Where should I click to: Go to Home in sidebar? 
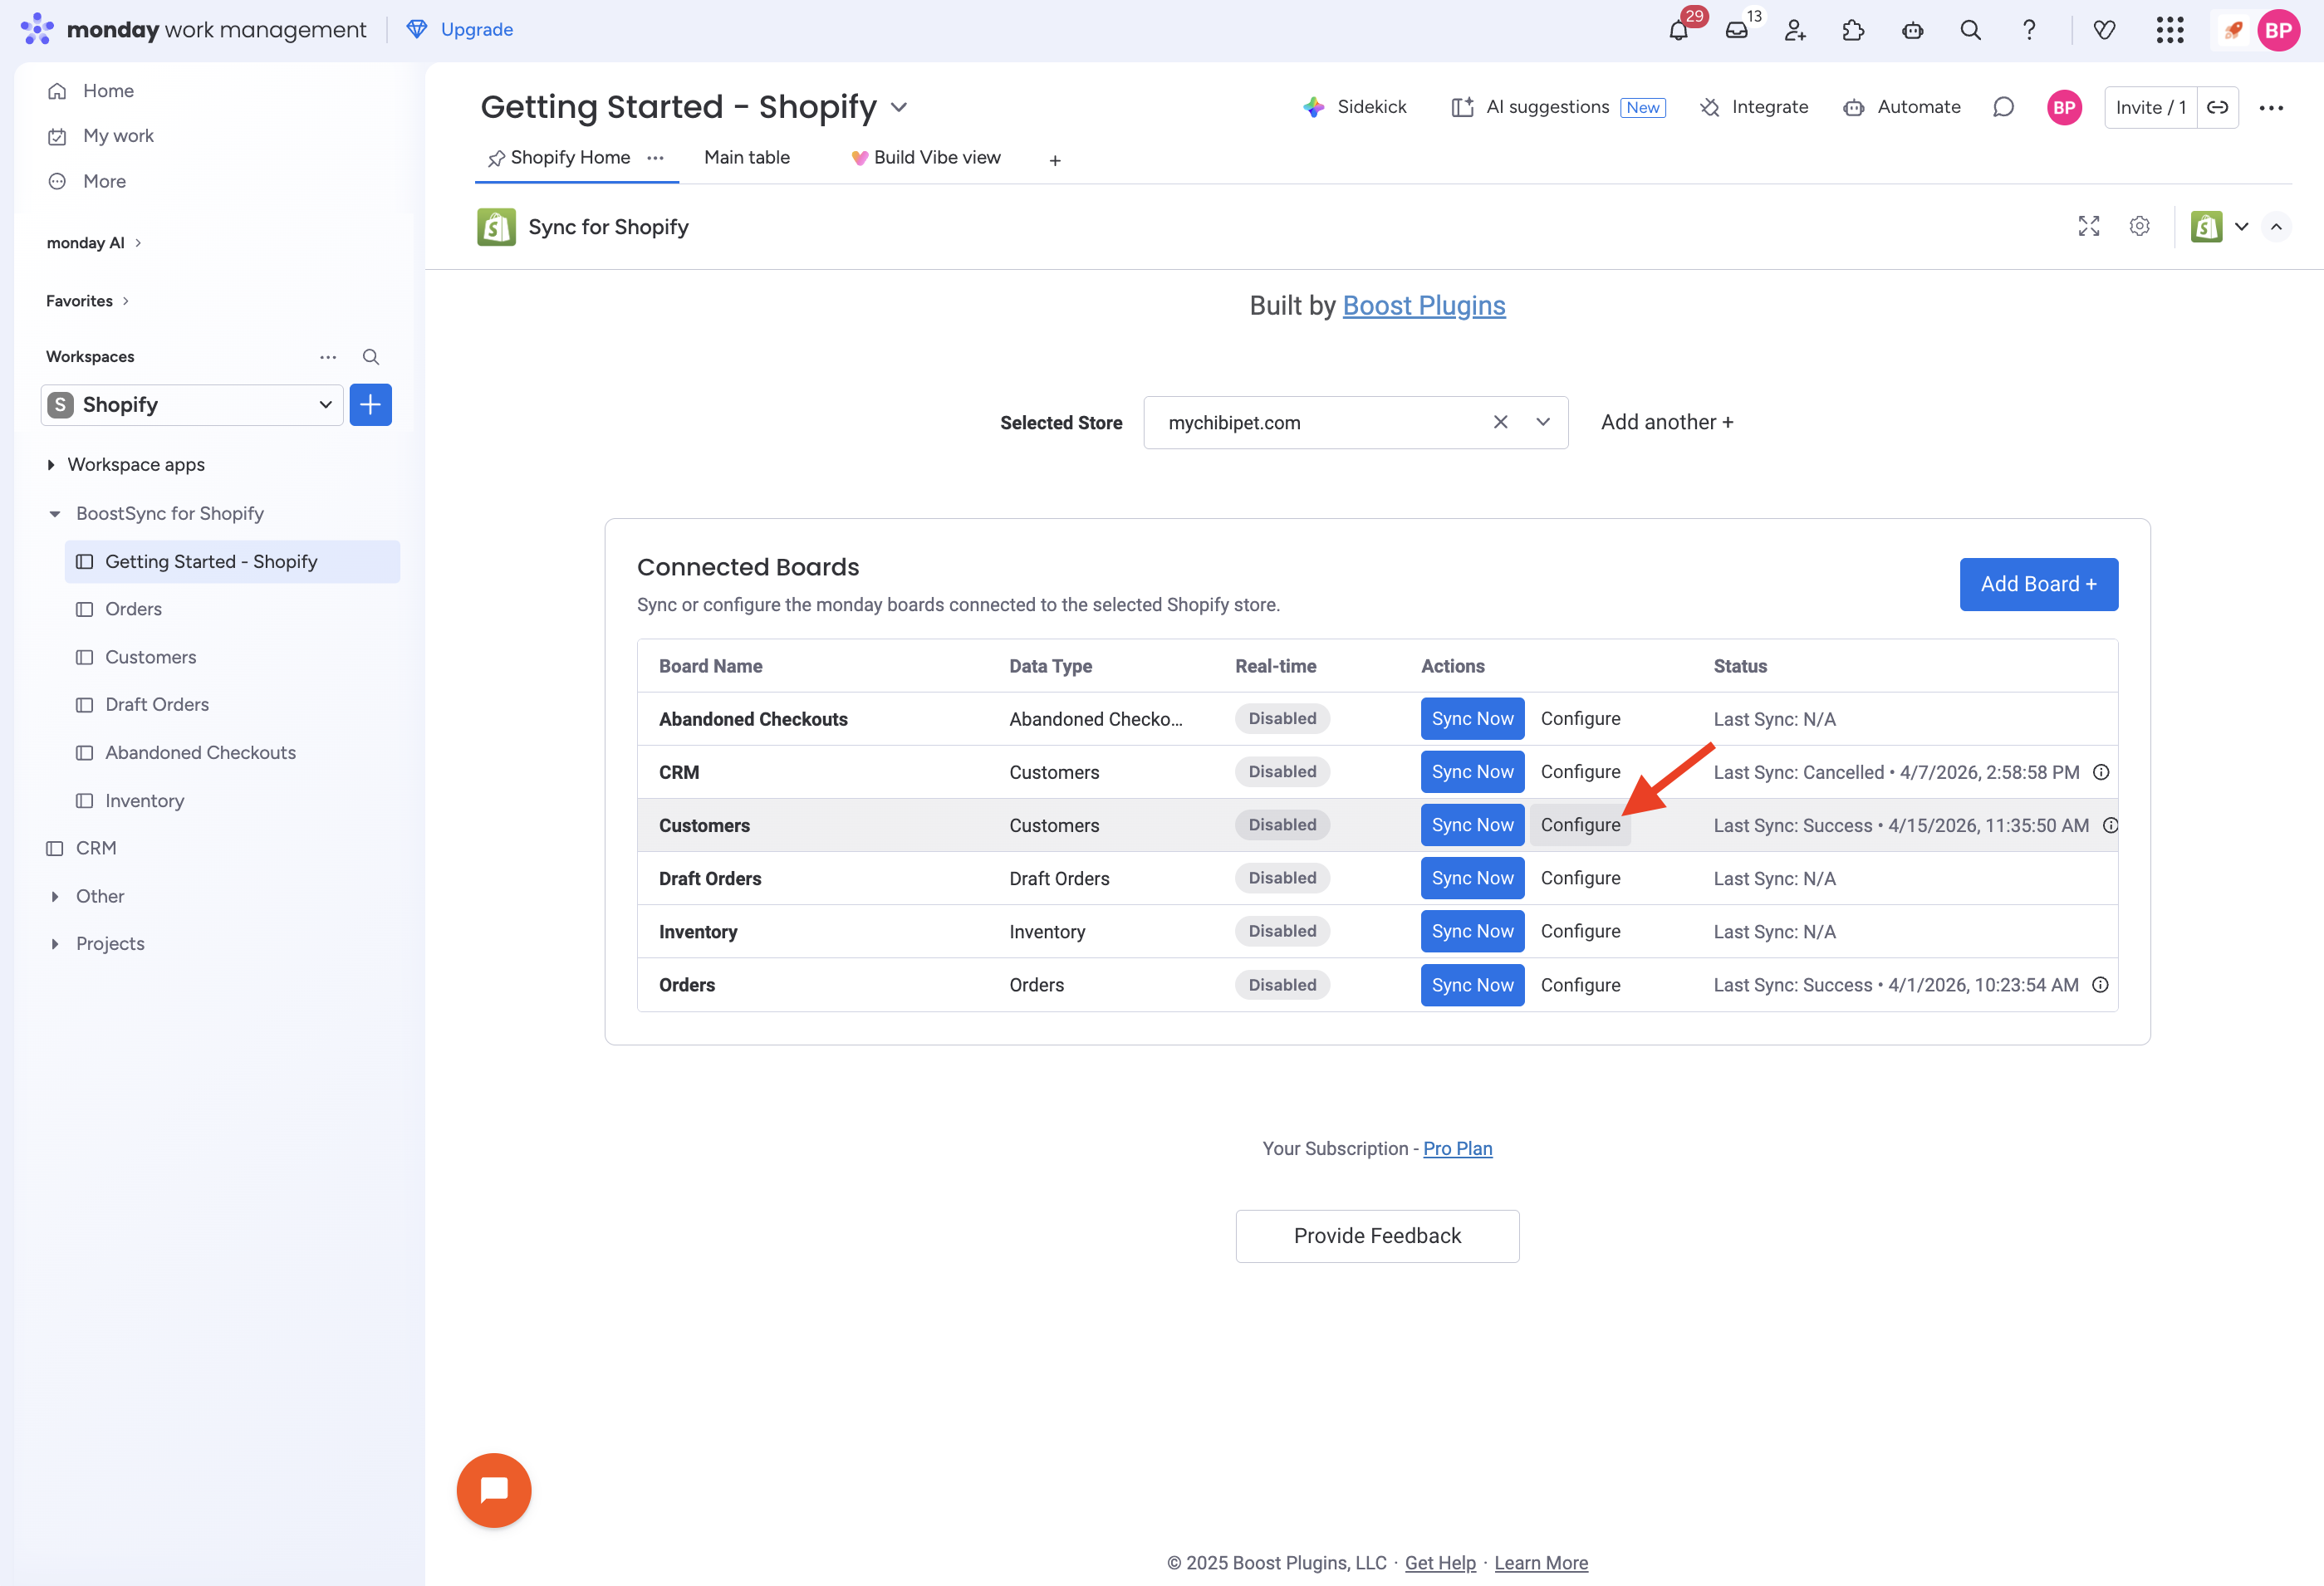(x=108, y=91)
